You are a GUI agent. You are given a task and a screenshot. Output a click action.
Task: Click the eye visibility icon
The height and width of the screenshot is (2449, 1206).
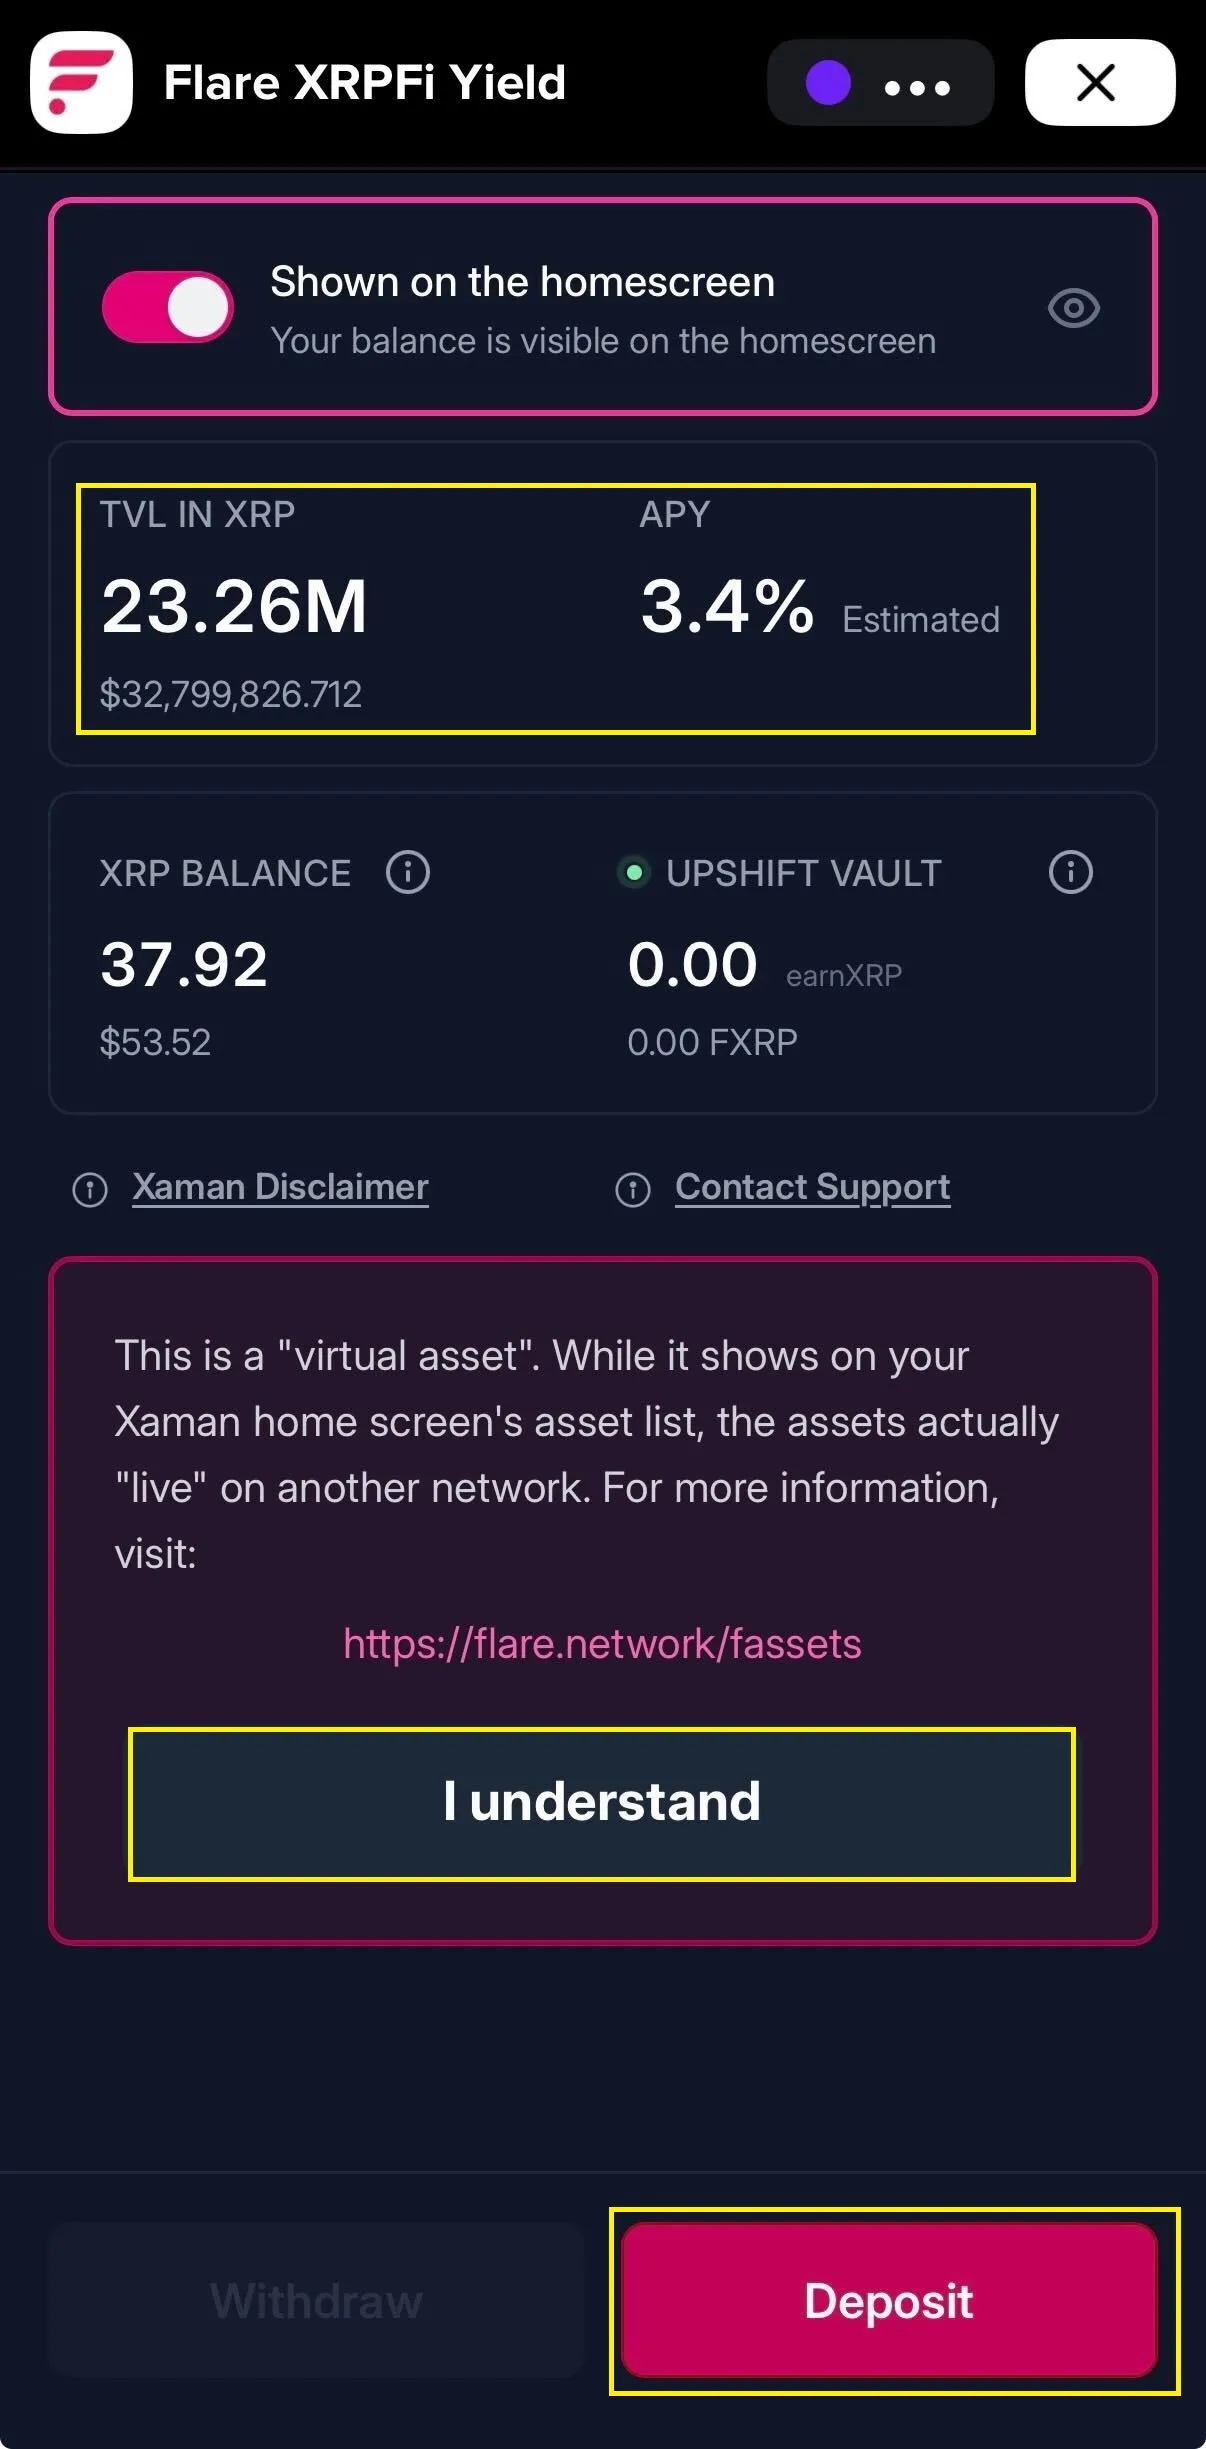[x=1073, y=308]
